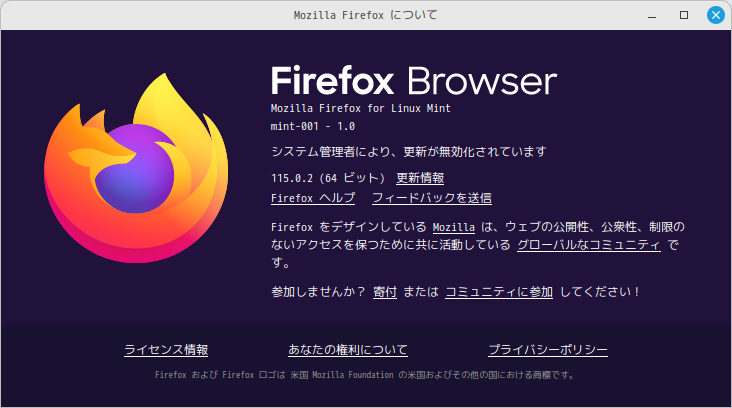Follow the Mozilla link in description
The width and height of the screenshot is (732, 408).
[x=454, y=227]
